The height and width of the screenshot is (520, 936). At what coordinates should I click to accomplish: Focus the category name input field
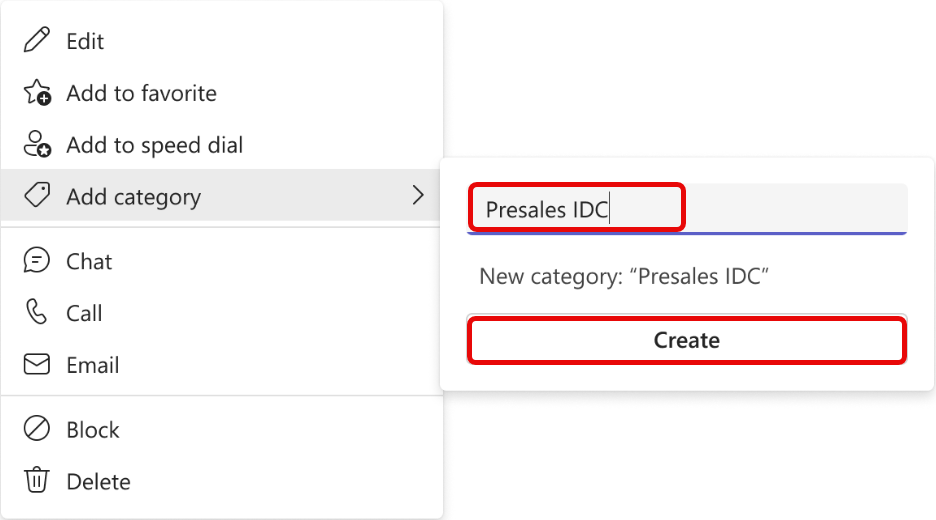coord(687,209)
